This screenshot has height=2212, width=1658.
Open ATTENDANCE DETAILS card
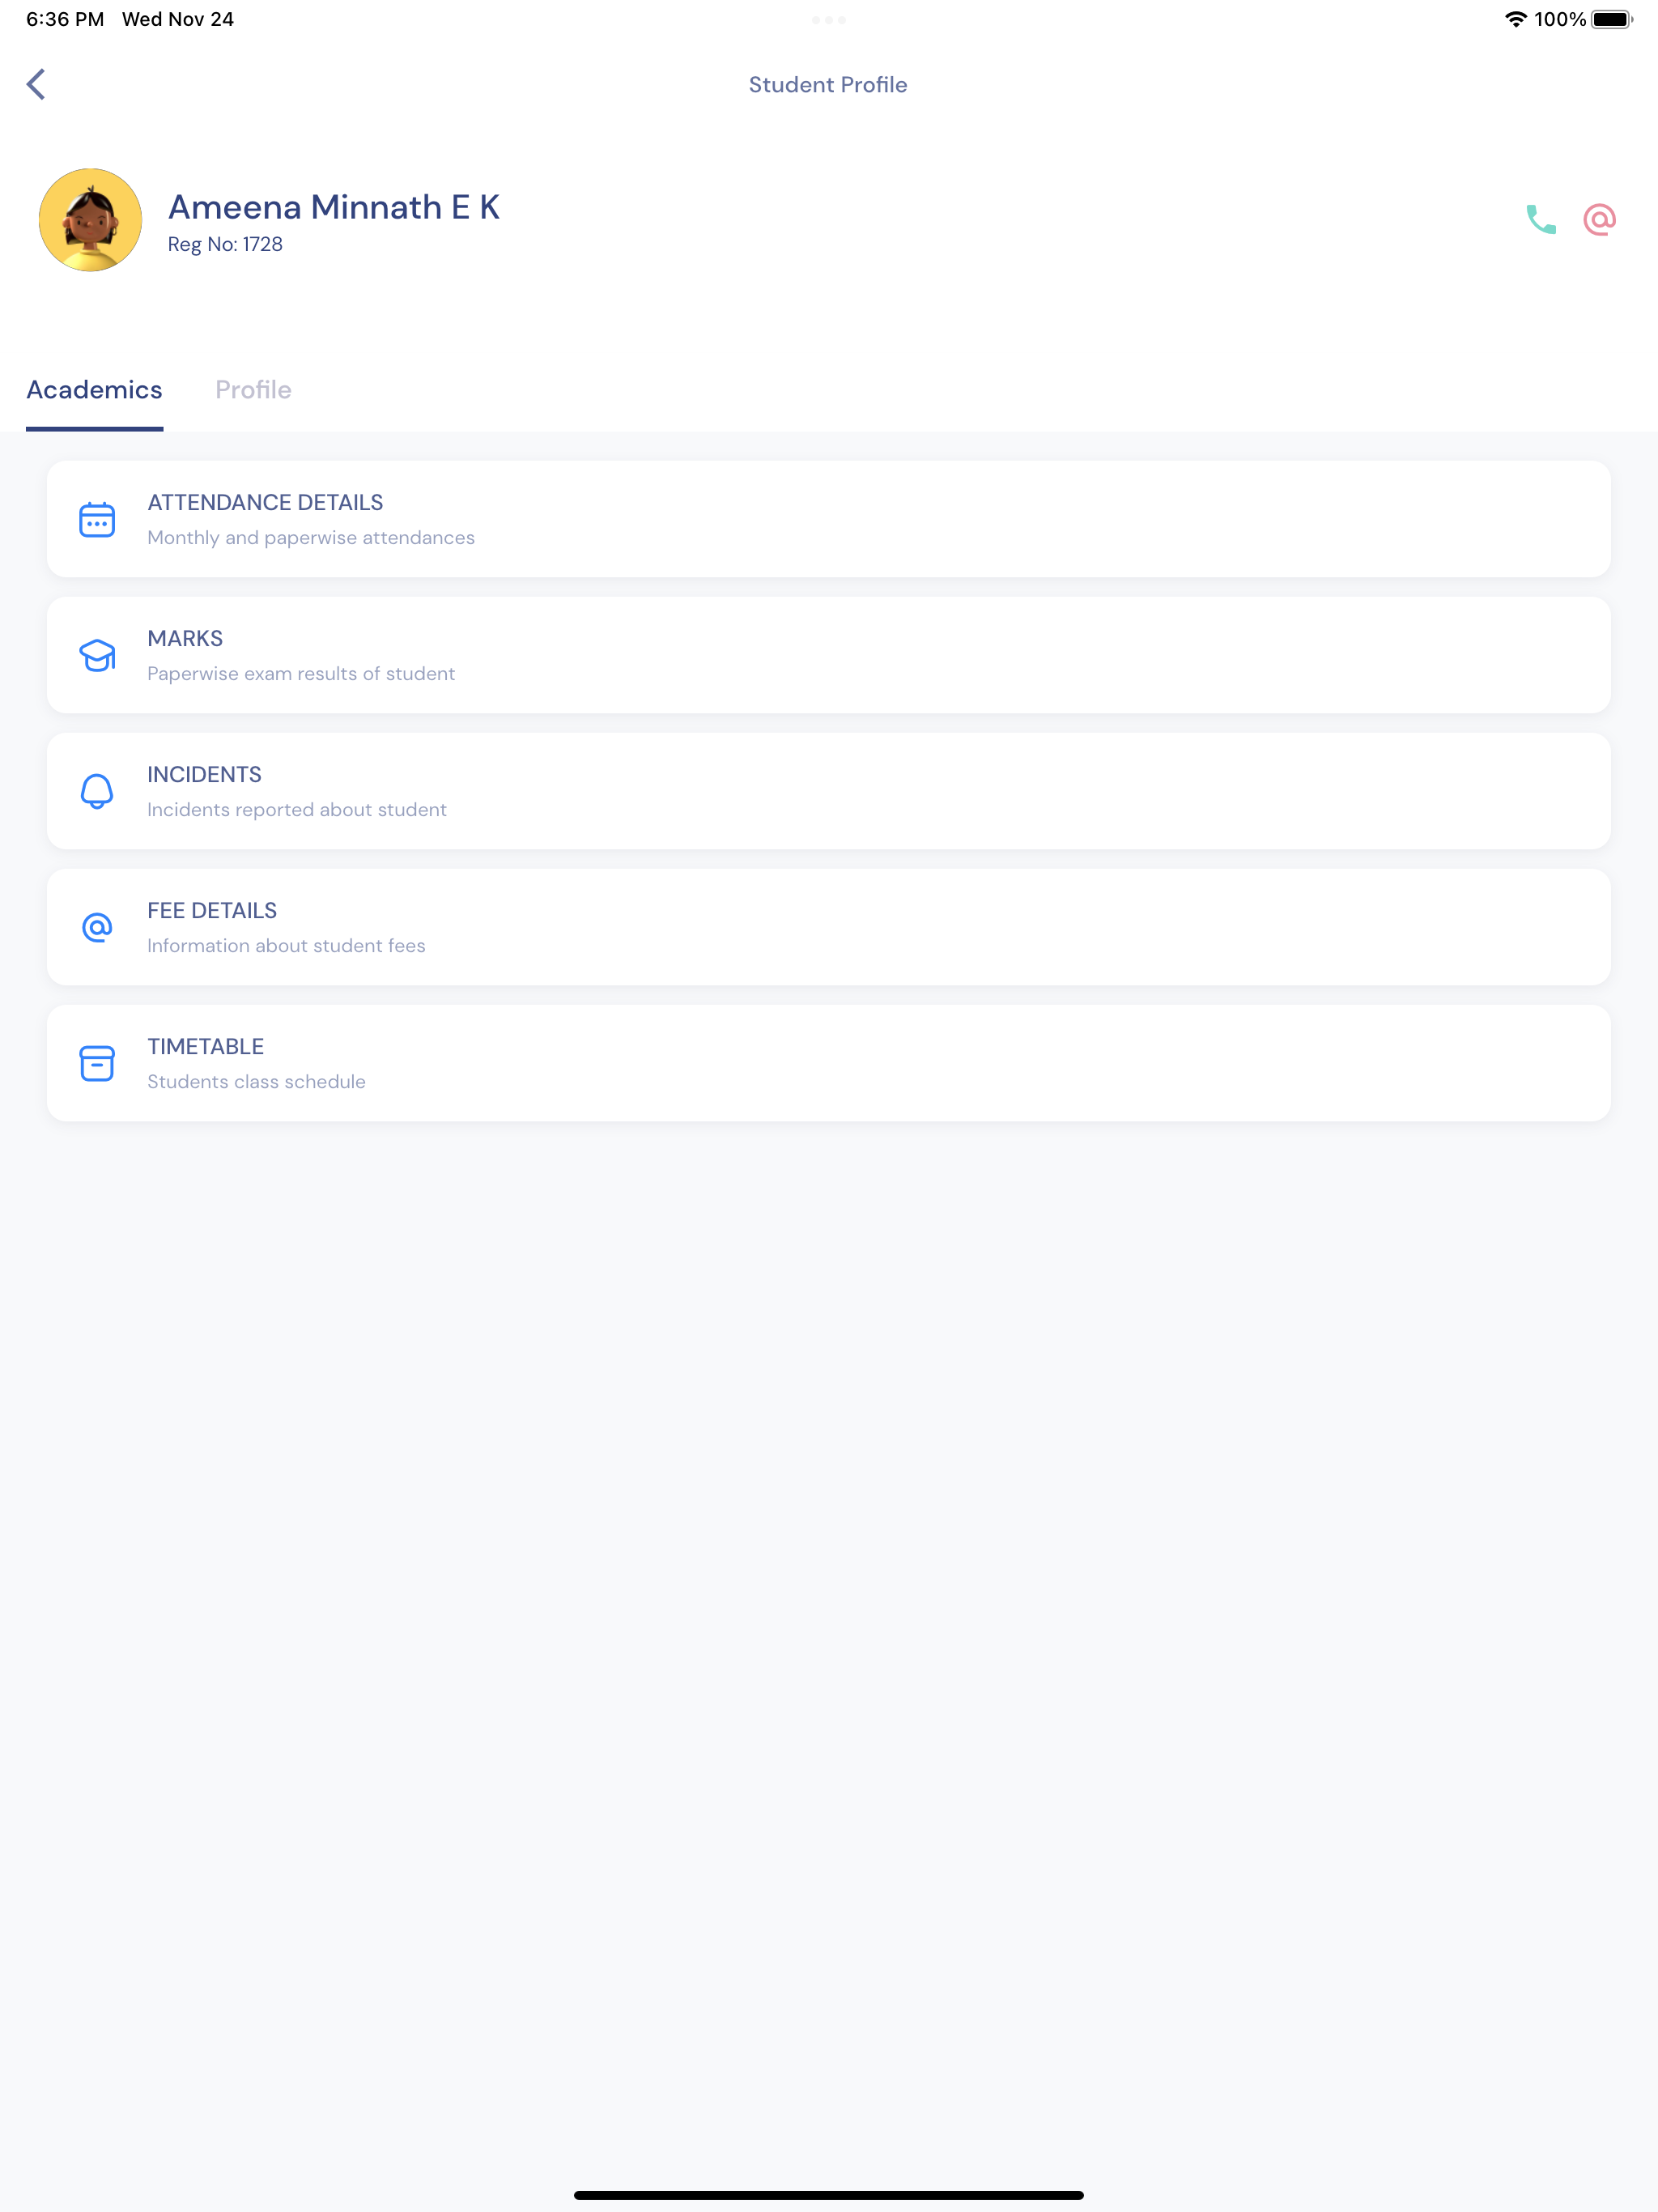tap(828, 519)
